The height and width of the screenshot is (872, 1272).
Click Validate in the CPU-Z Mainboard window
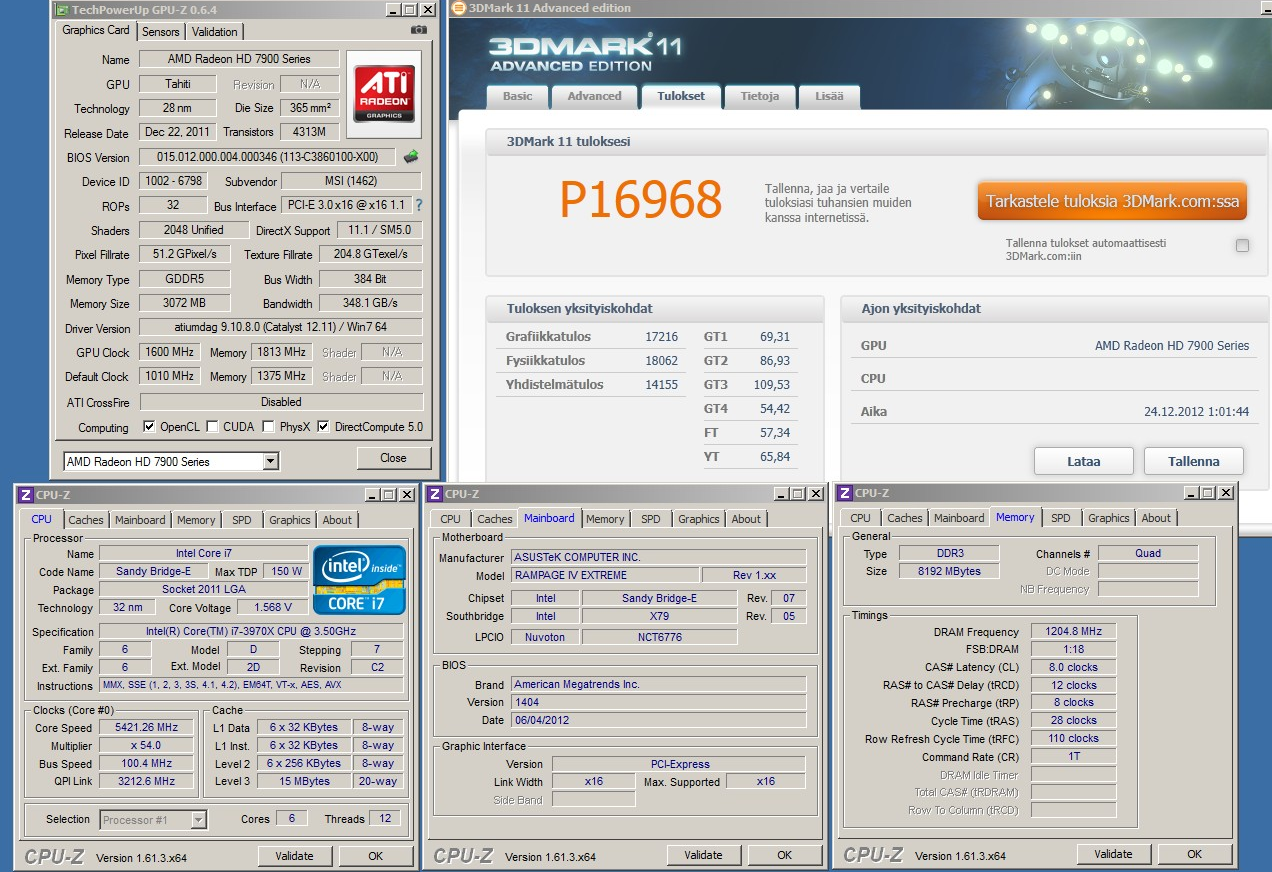pos(704,855)
